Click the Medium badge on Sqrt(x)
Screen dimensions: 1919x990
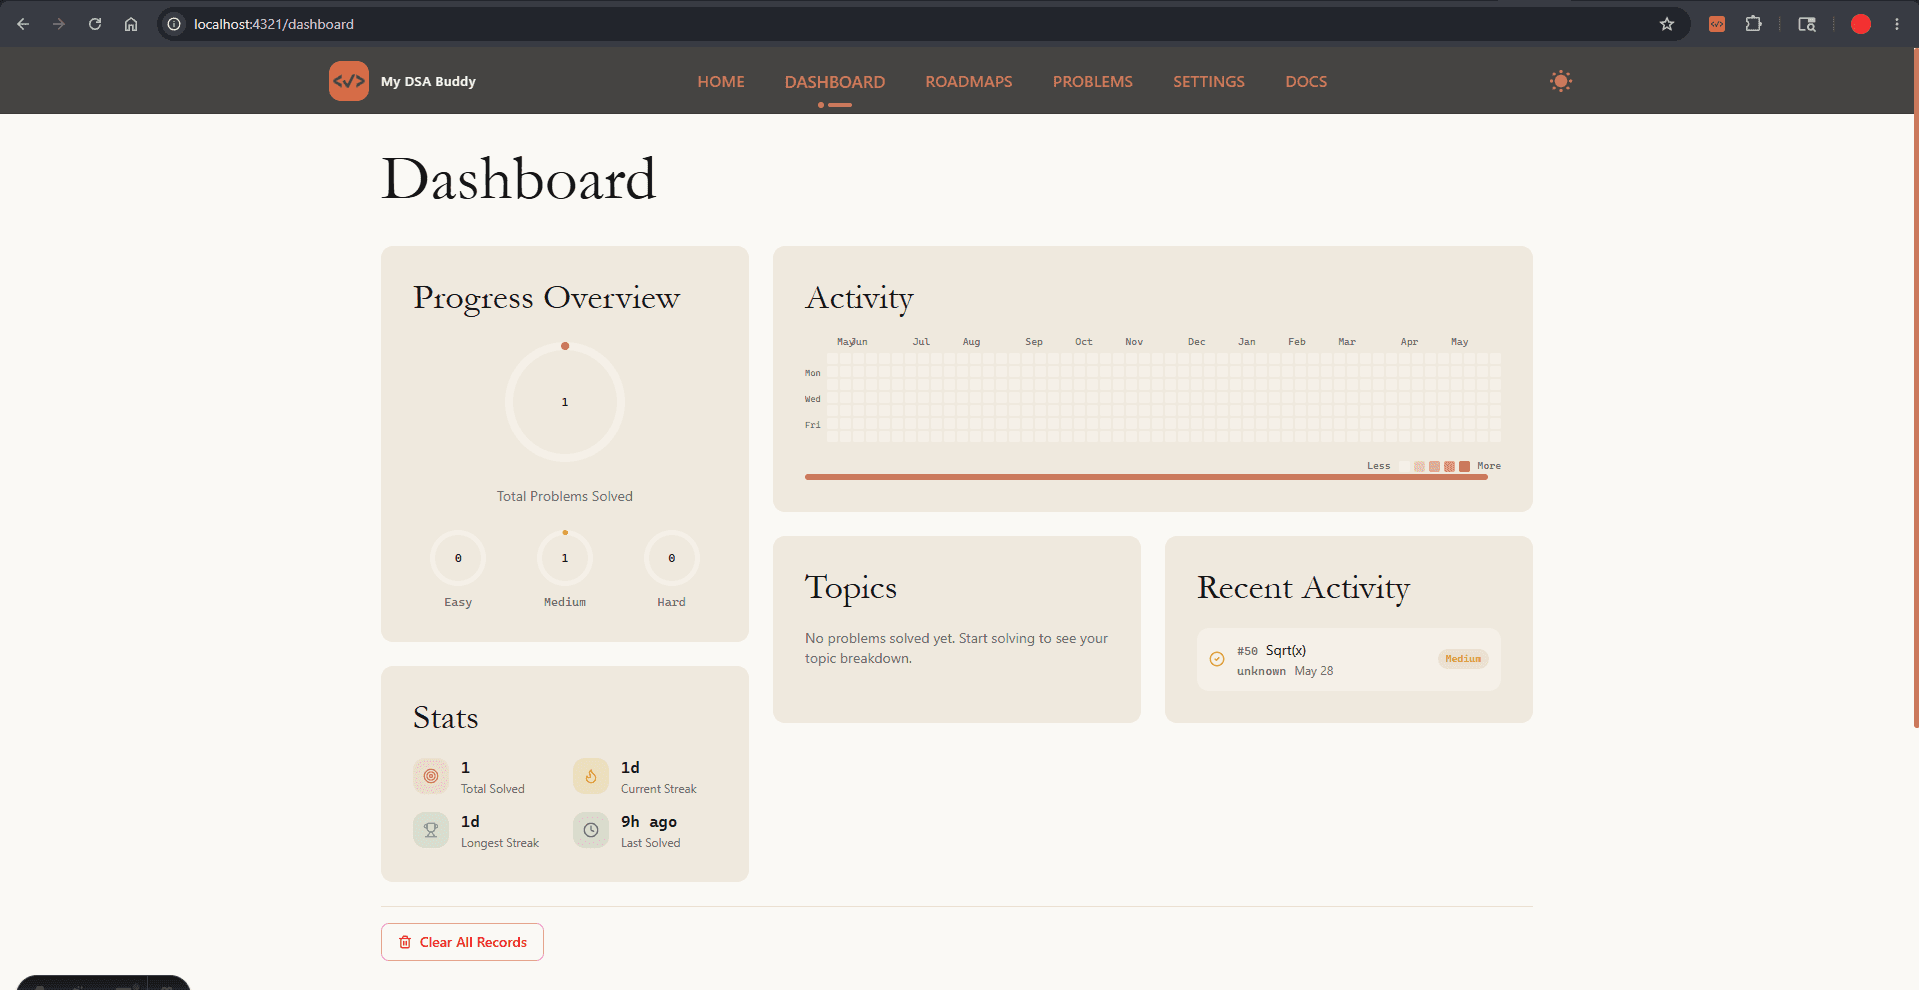[1463, 659]
